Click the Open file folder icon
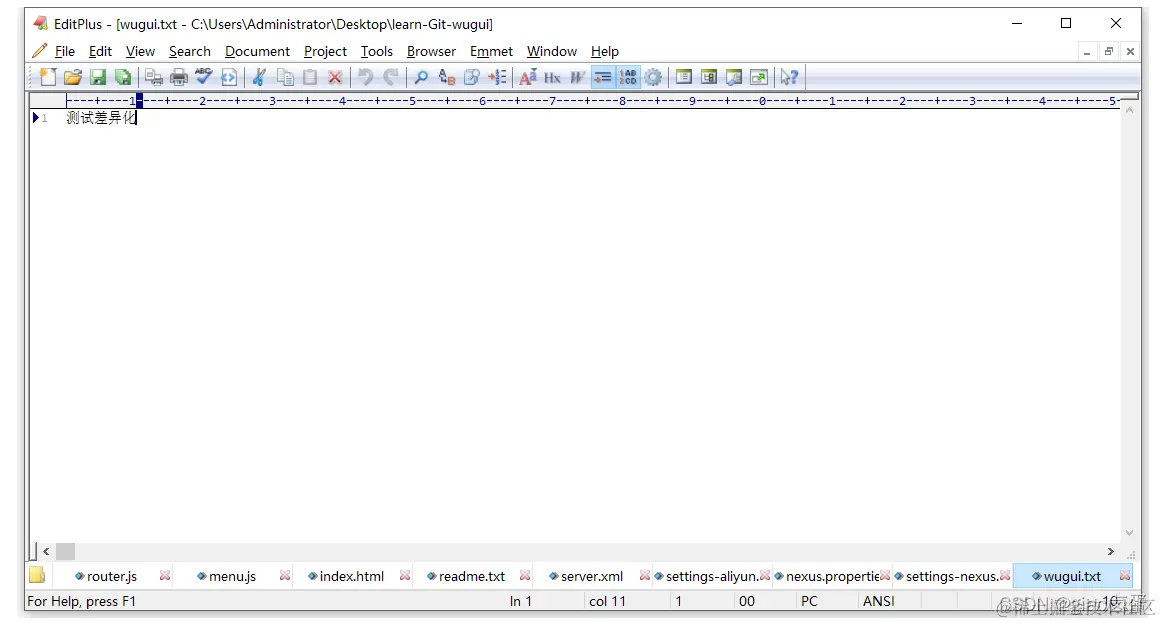This screenshot has height=624, width=1162. (x=73, y=77)
